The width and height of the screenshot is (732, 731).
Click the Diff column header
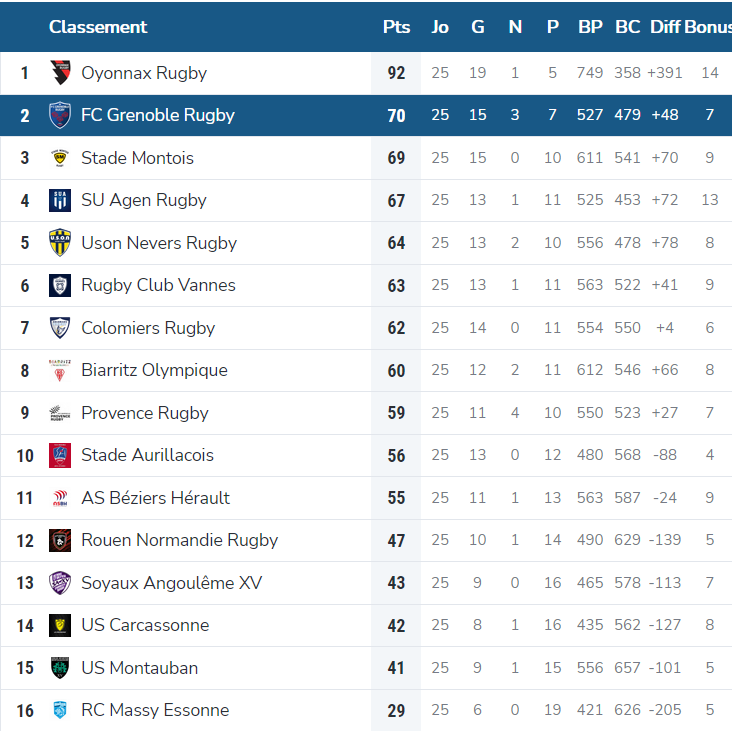(x=665, y=27)
